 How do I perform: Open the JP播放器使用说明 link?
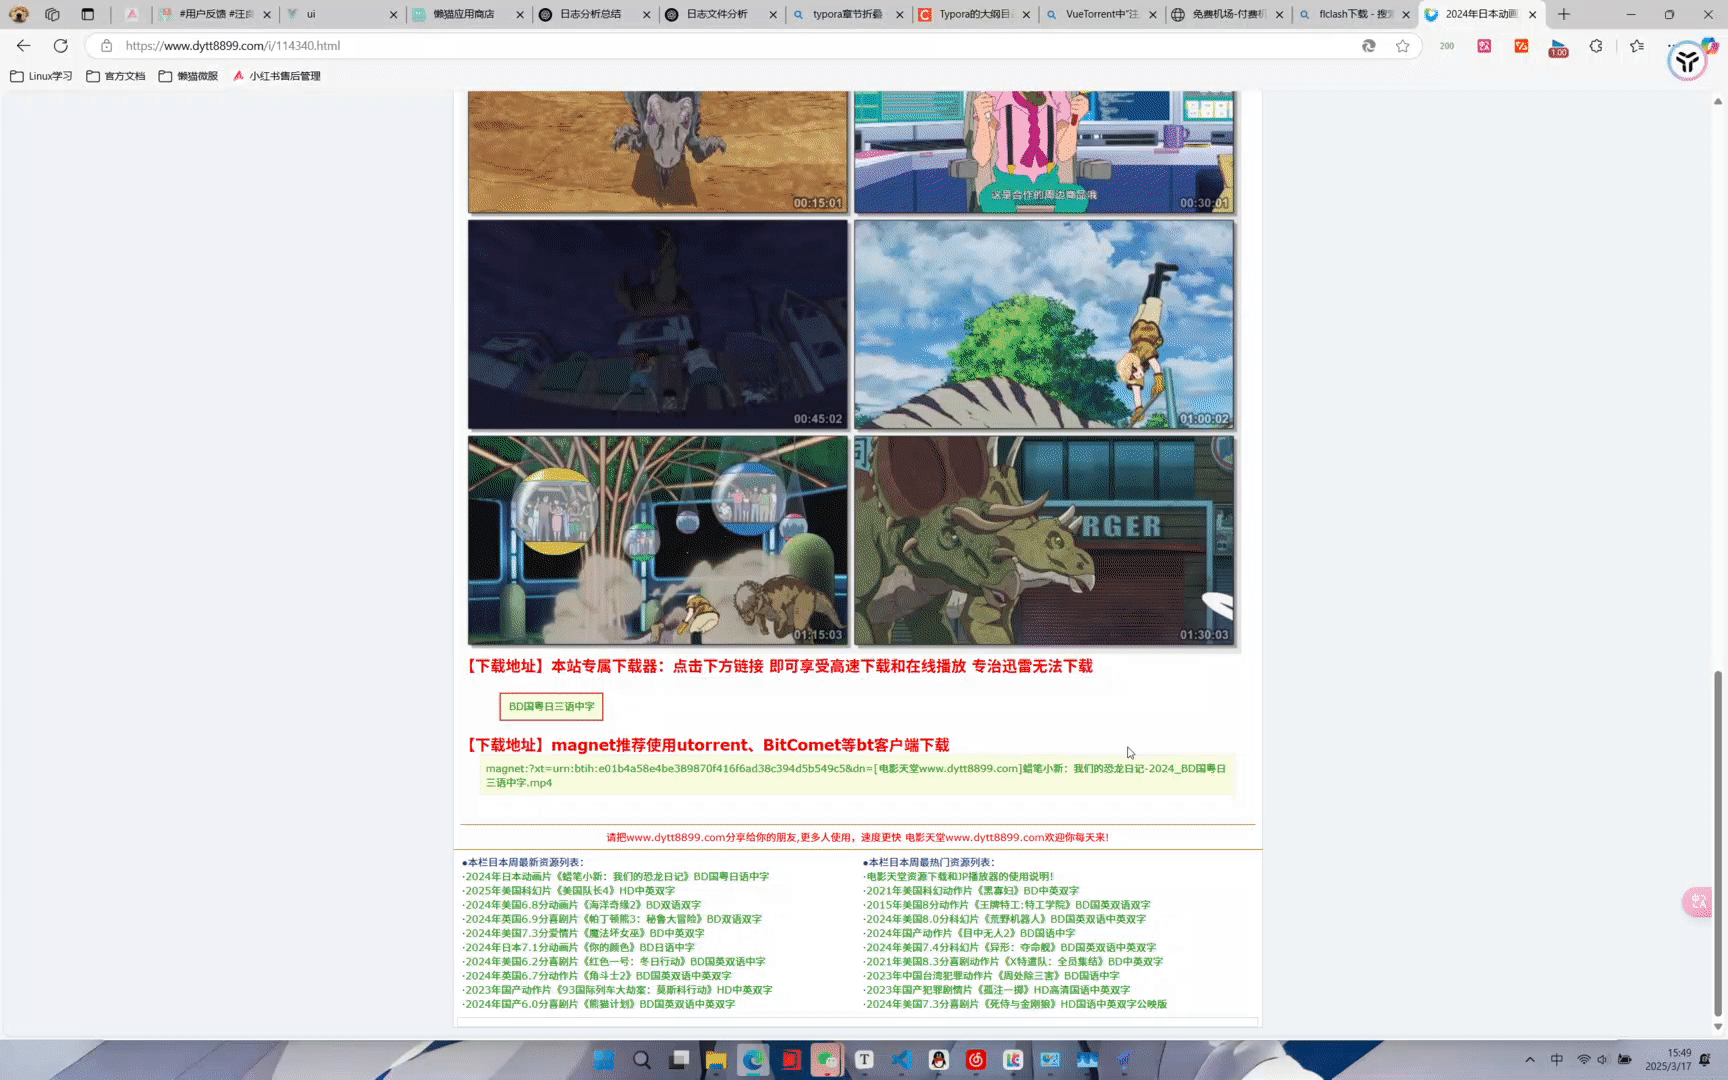click(x=960, y=876)
